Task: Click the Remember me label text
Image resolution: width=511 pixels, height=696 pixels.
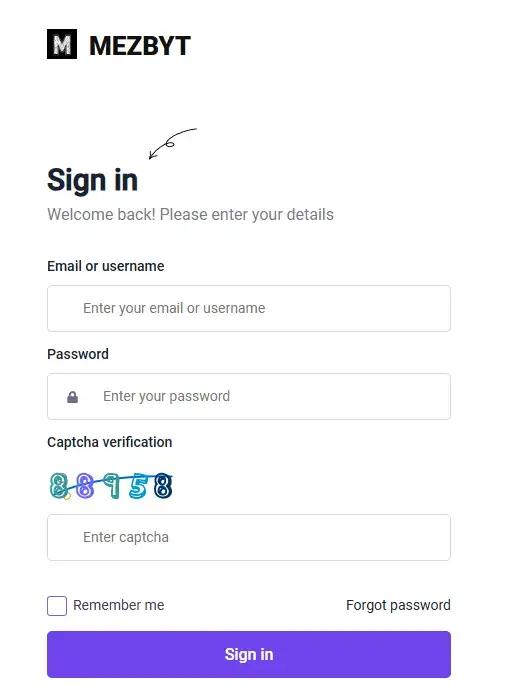Action: tap(119, 605)
